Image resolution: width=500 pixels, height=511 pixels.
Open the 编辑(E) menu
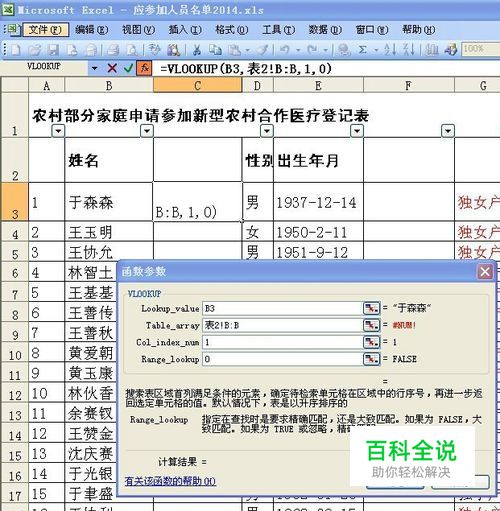pos(91,30)
